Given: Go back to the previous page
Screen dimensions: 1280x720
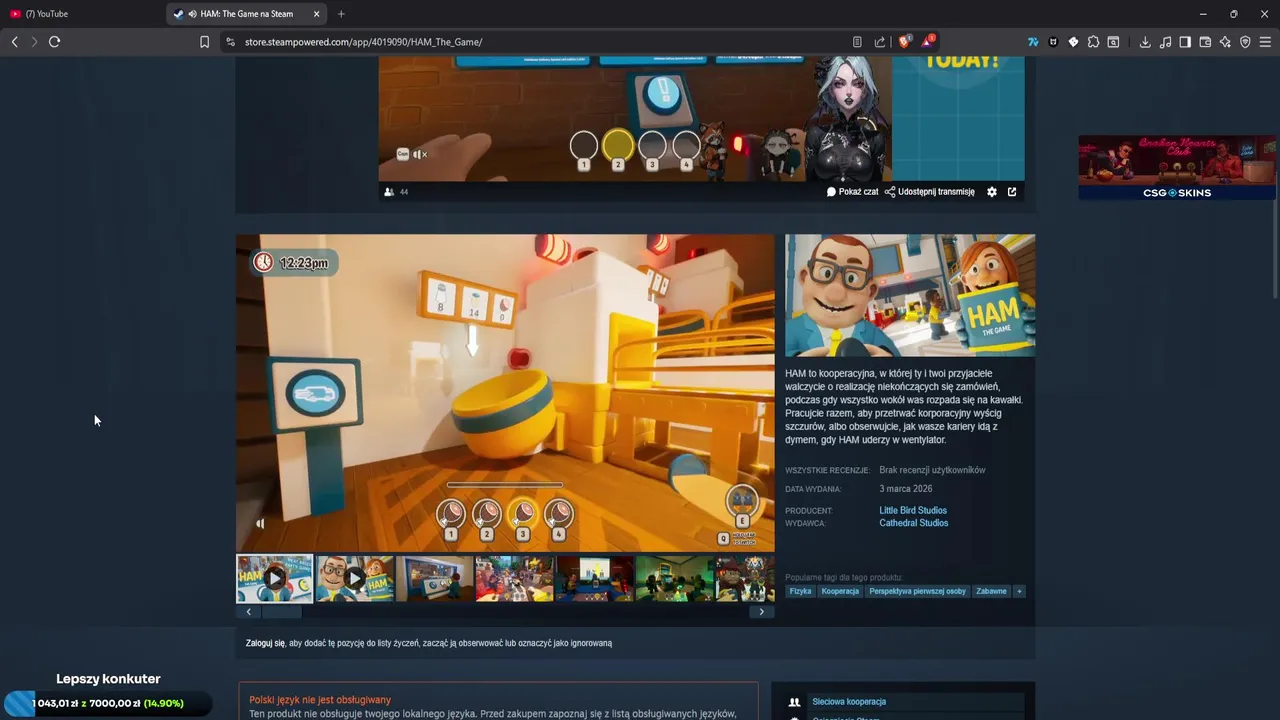Looking at the screenshot, I should (x=14, y=42).
